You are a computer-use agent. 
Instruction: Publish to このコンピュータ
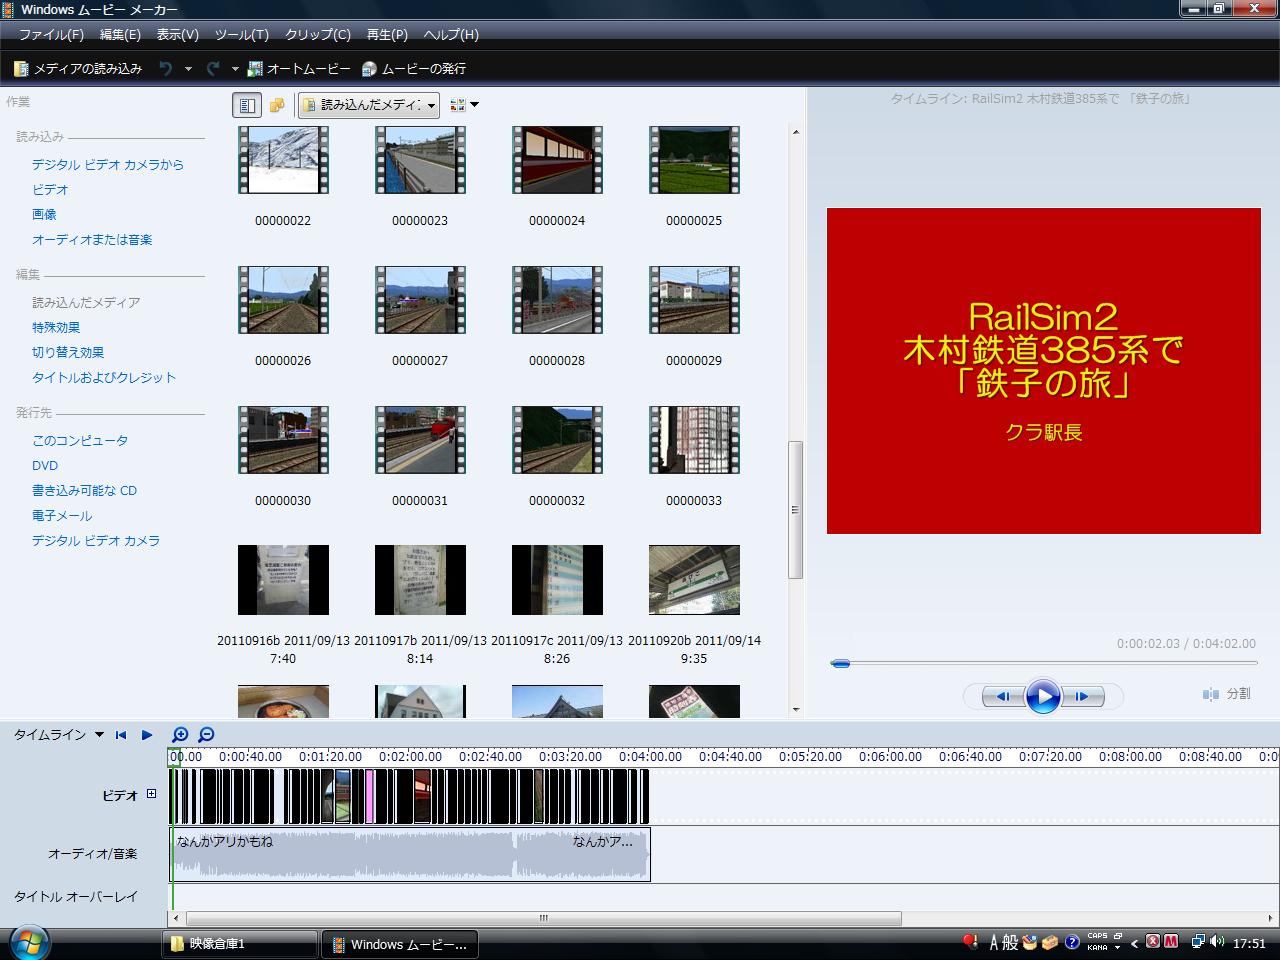pyautogui.click(x=80, y=441)
